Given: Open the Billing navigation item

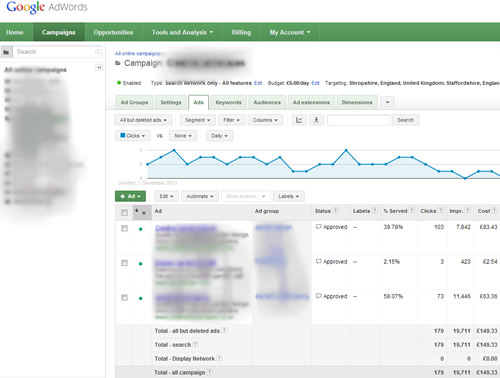Looking at the screenshot, I should (x=241, y=32).
